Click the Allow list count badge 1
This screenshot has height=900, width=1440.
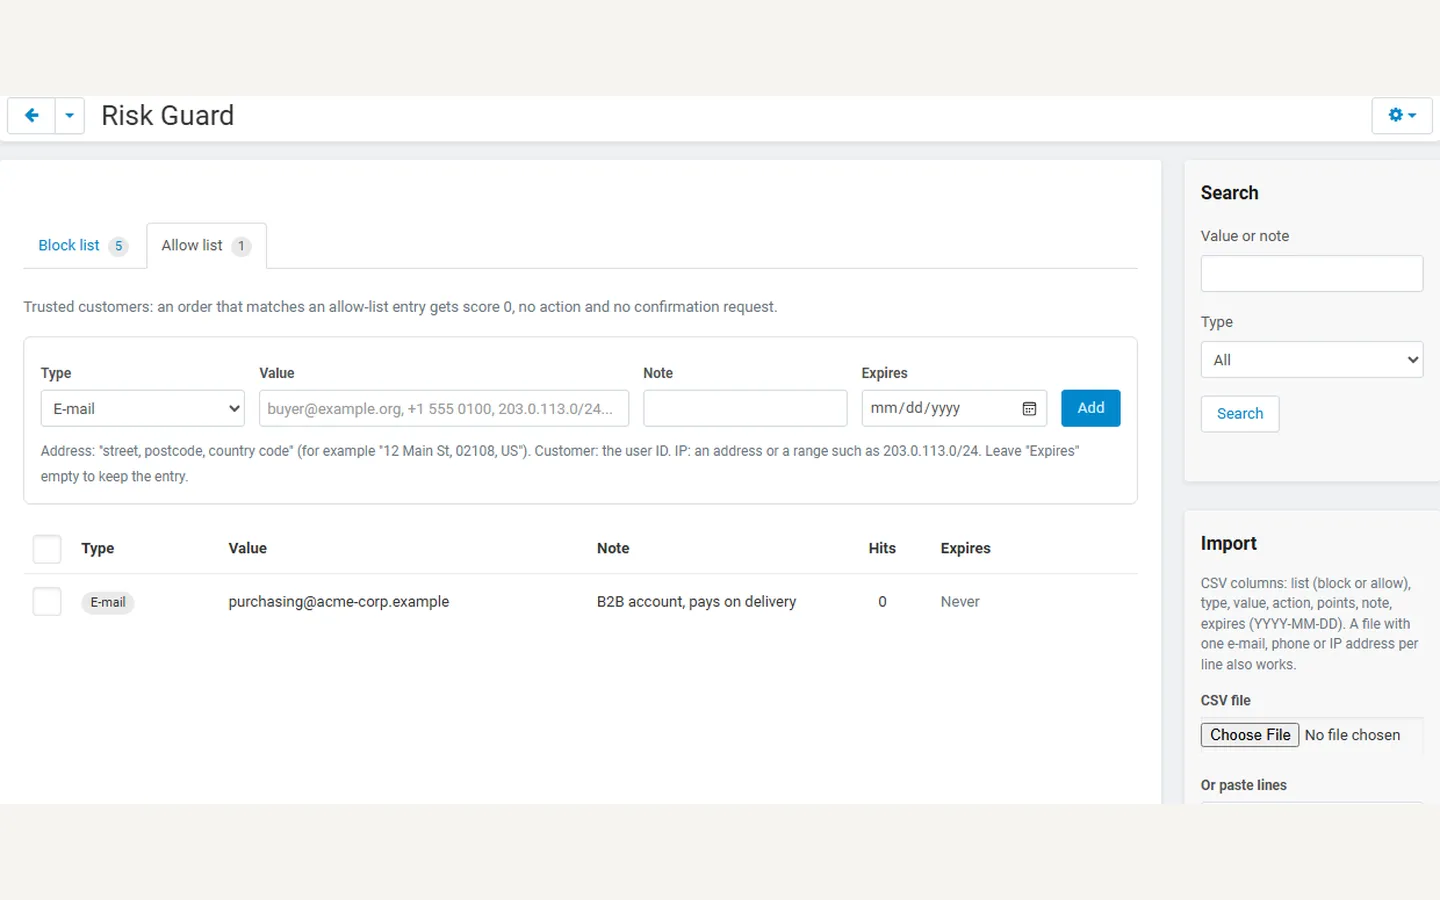click(x=241, y=246)
